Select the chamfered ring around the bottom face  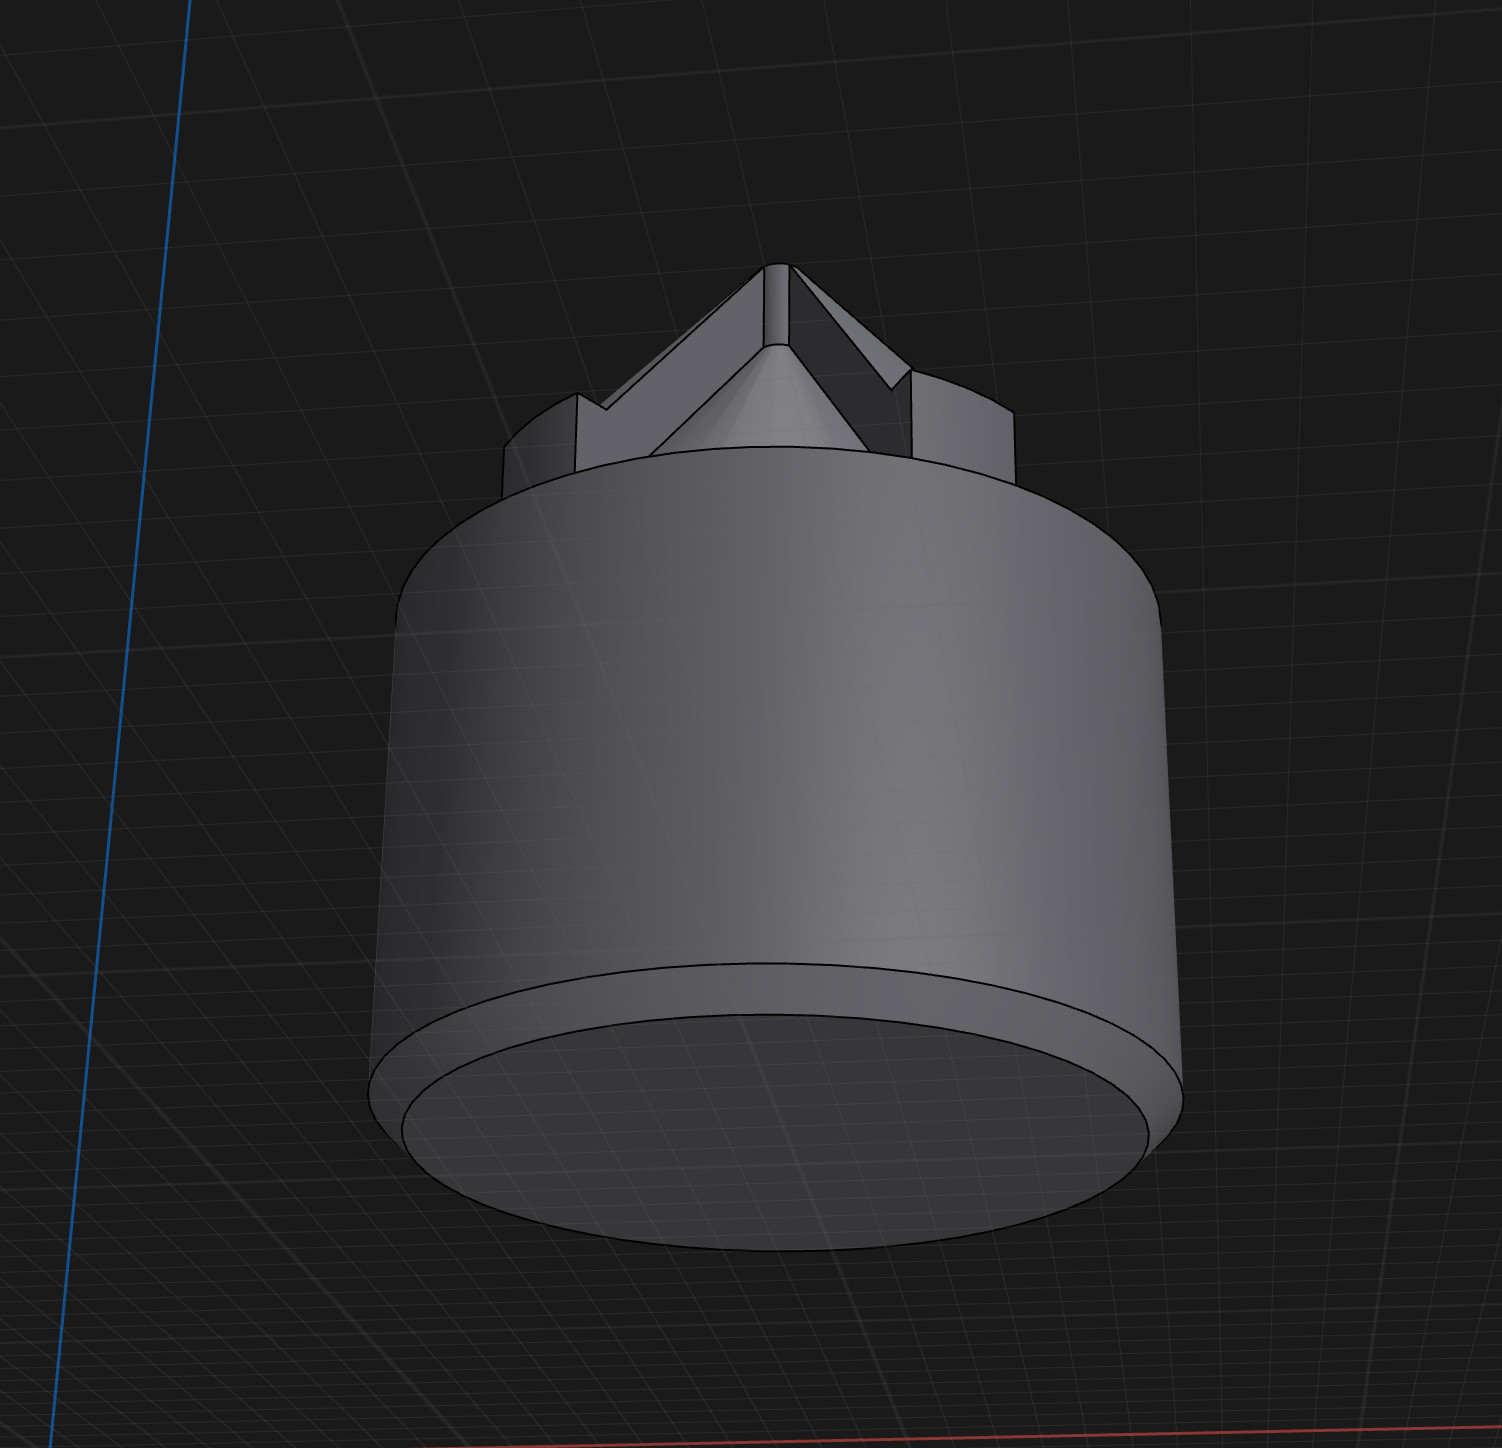point(775,990)
